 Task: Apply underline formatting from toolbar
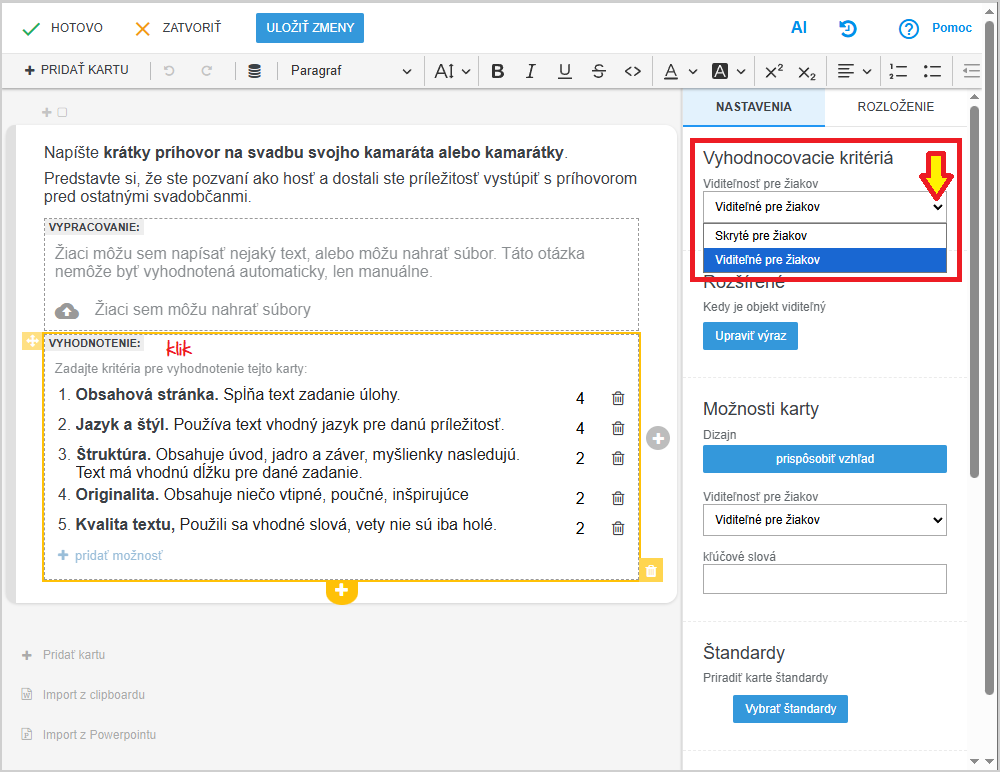pyautogui.click(x=565, y=71)
